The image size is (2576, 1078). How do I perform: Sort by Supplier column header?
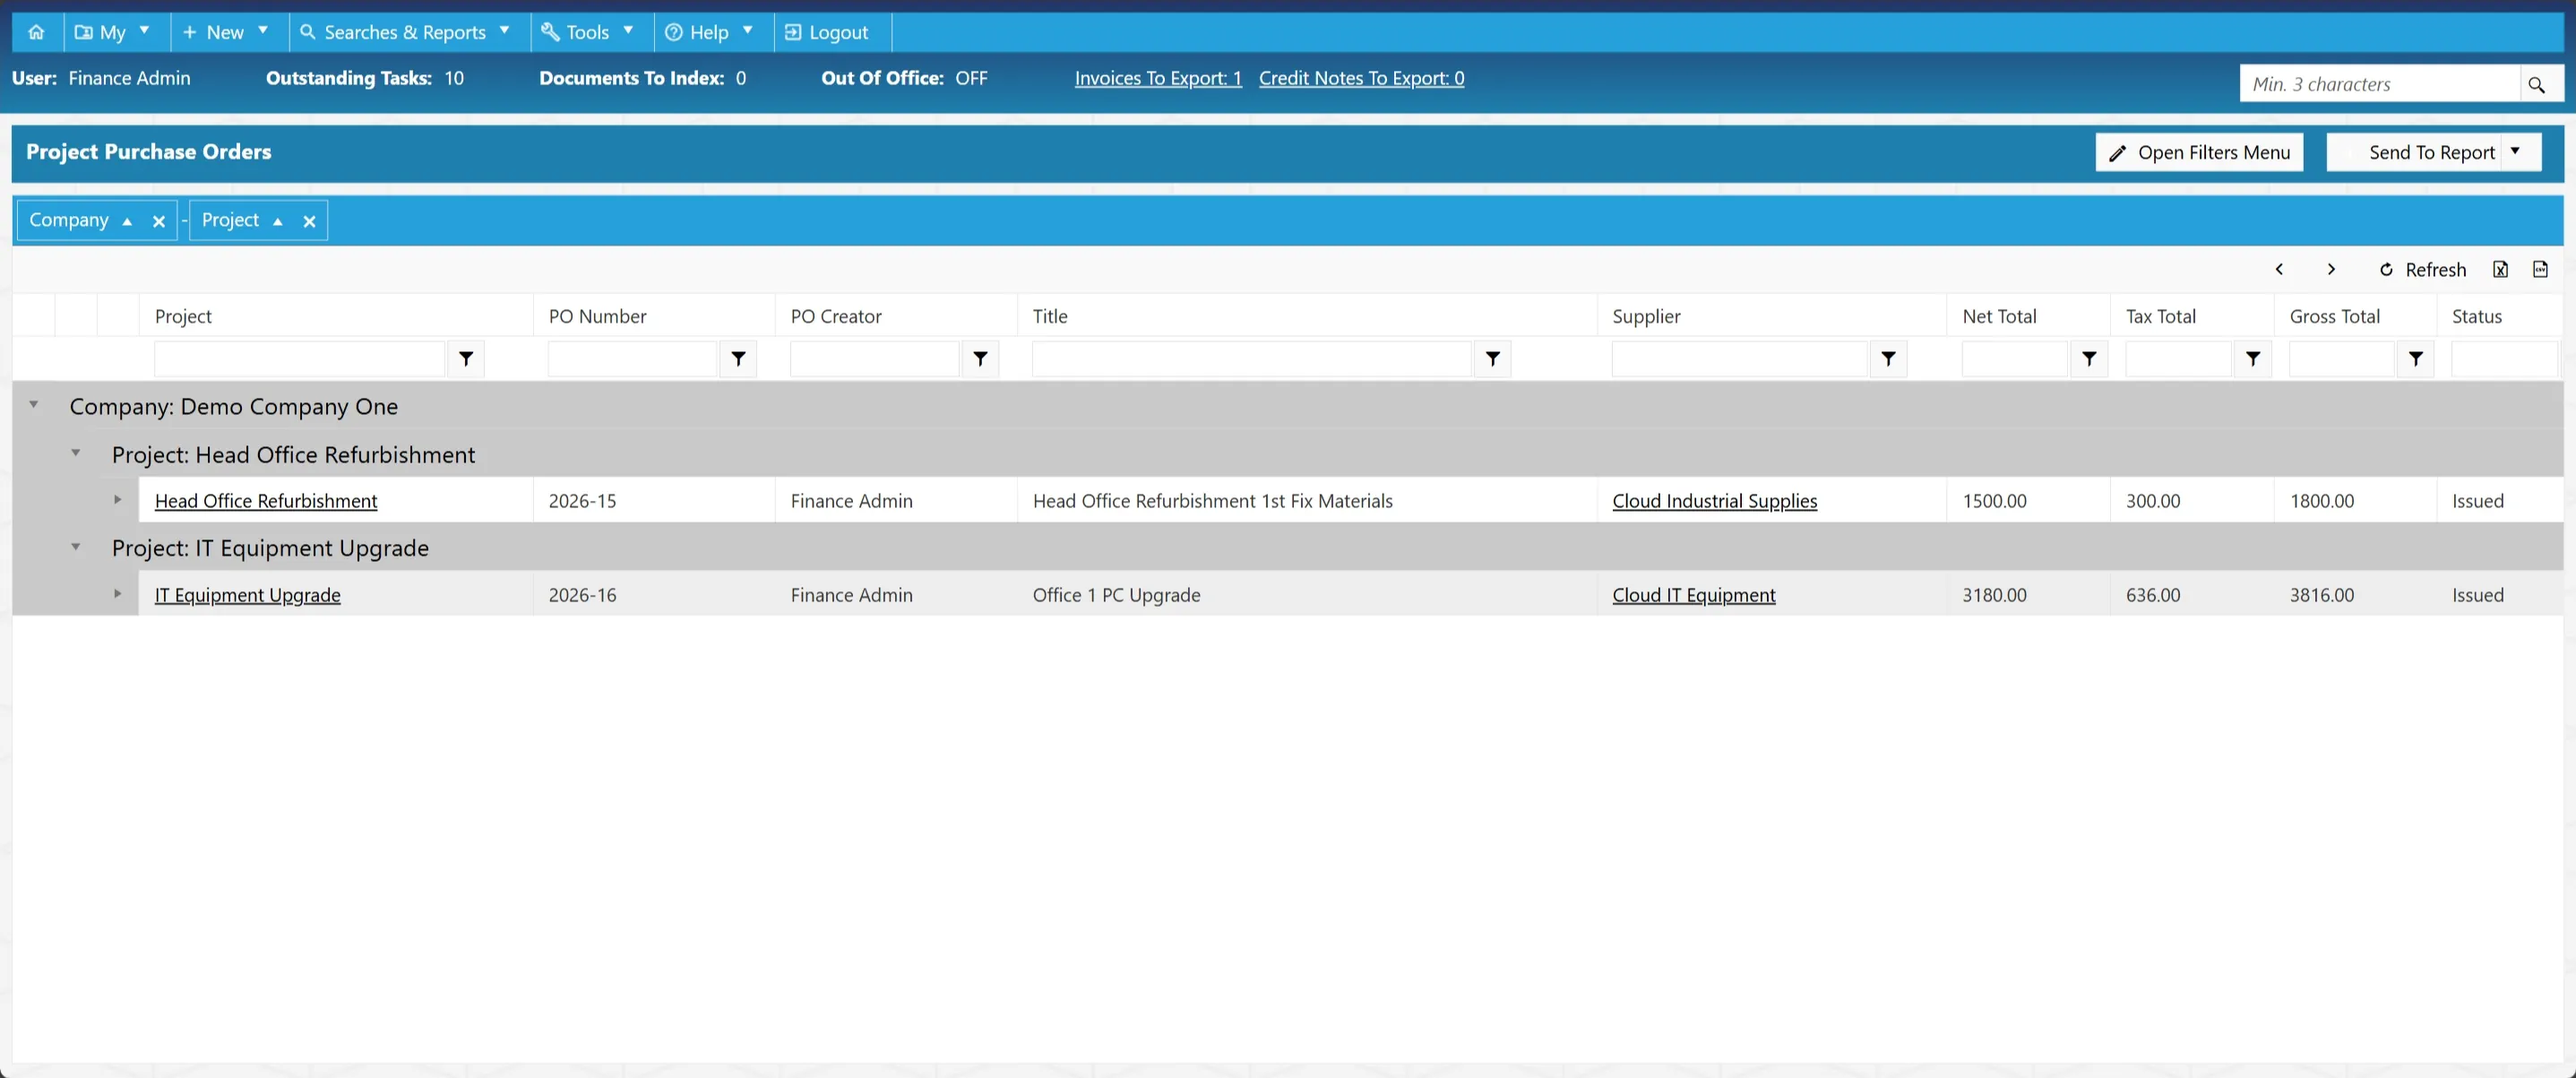click(x=1646, y=316)
